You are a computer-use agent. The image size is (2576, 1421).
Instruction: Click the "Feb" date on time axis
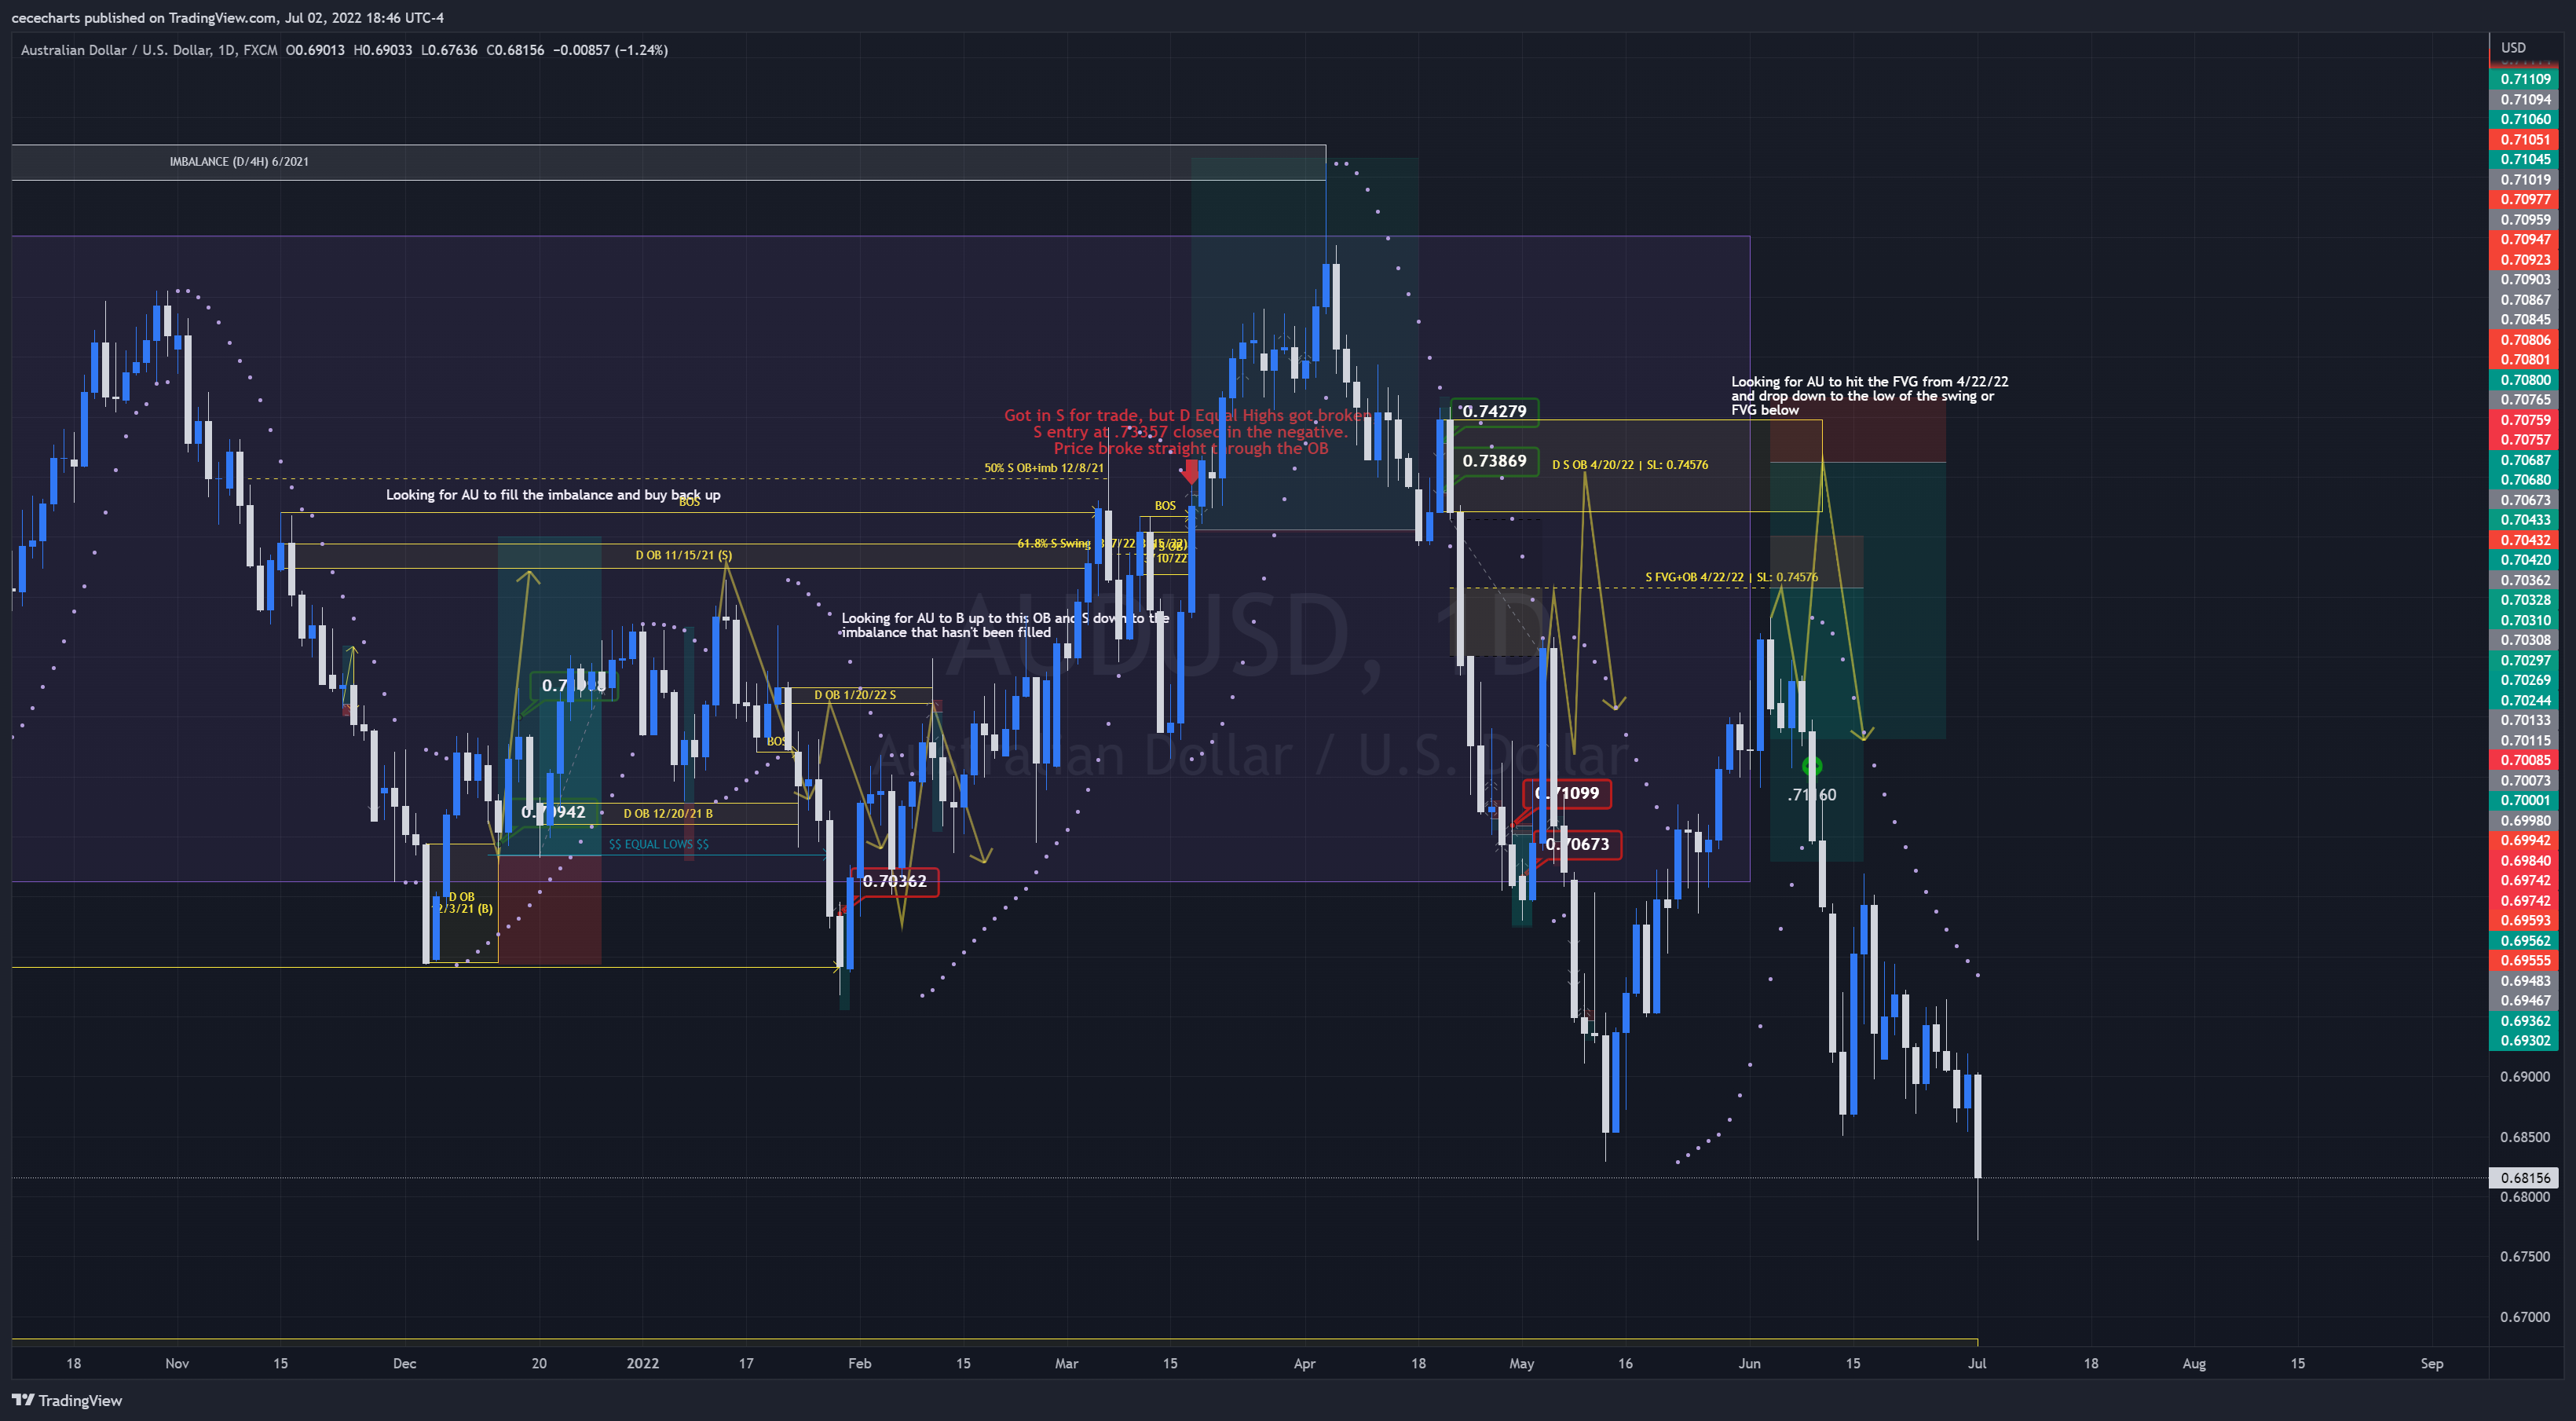[859, 1363]
